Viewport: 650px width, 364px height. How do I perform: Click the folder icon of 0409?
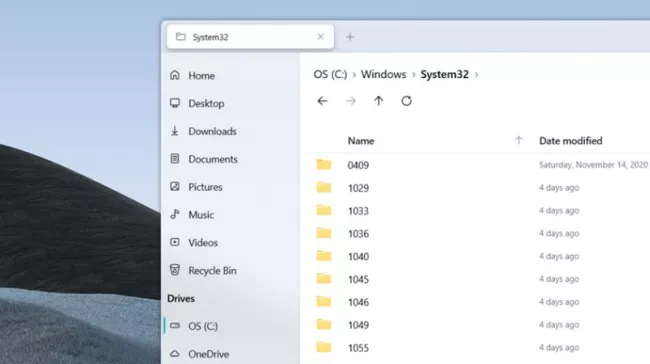[324, 165]
